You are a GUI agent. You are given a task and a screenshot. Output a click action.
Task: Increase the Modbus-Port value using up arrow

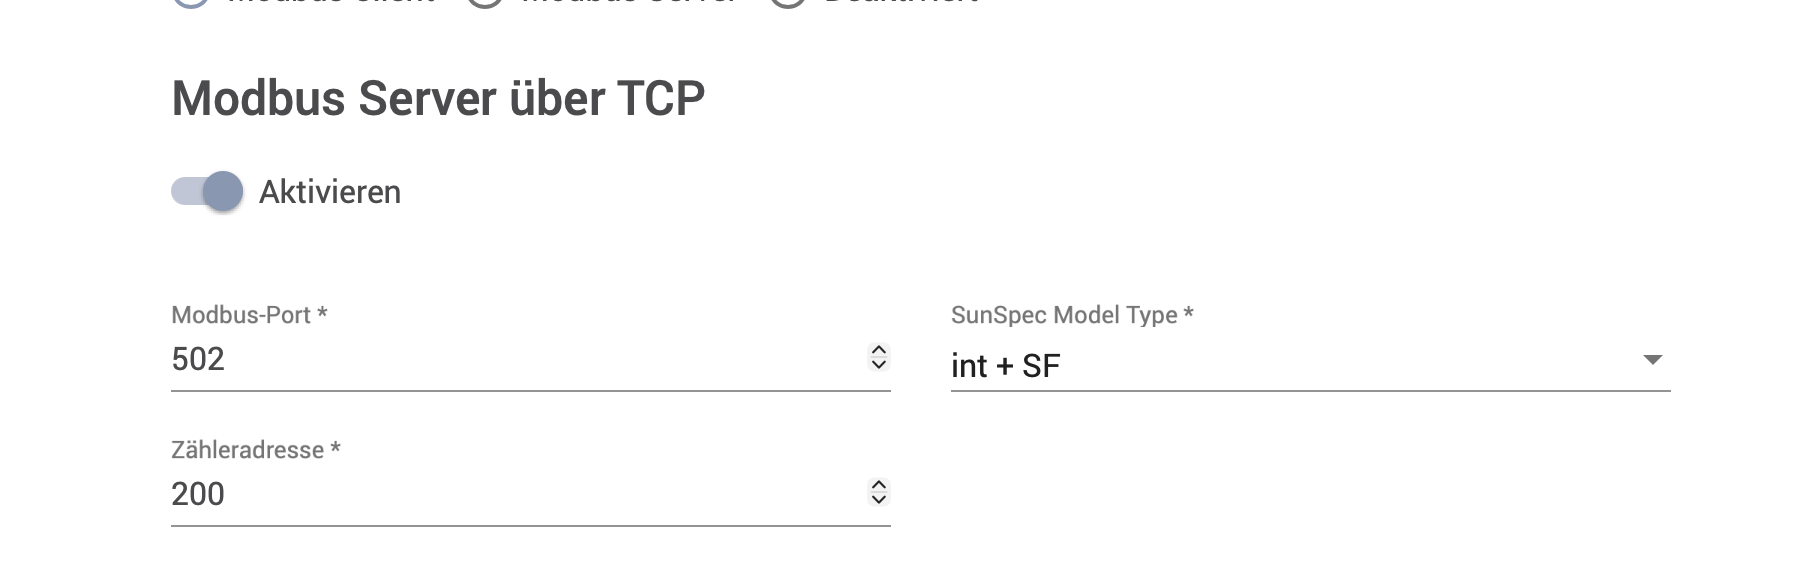pyautogui.click(x=879, y=350)
